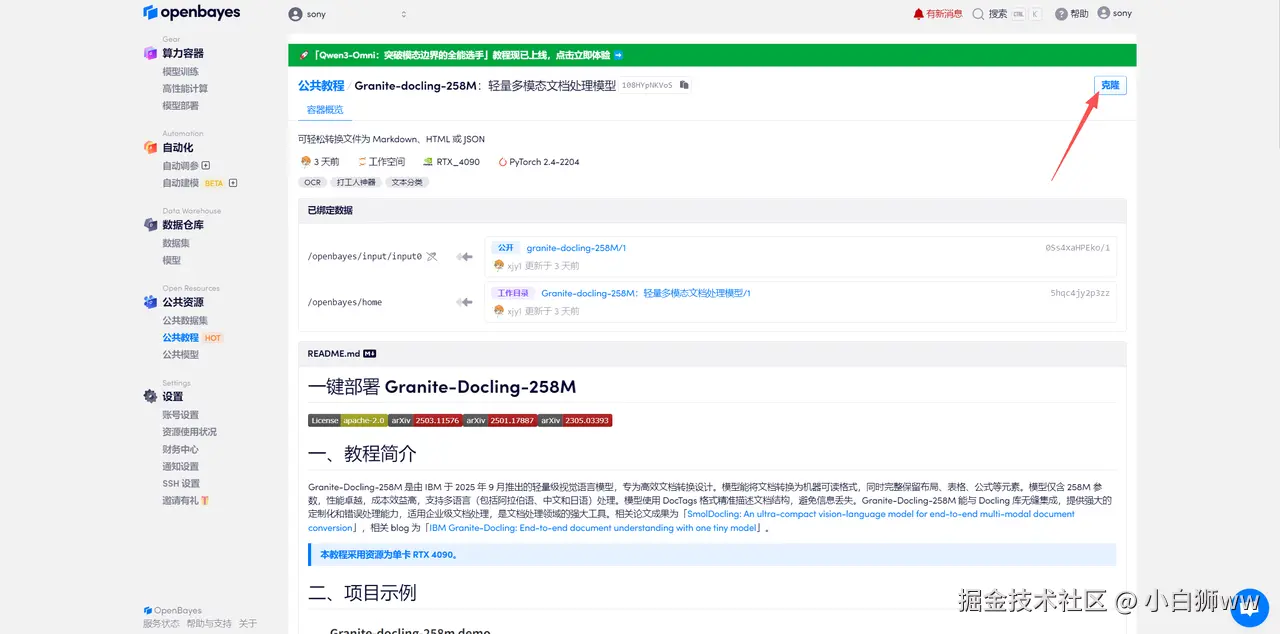This screenshot has width=1280, height=634.
Task: Open 公共数据集 in the sidebar
Action: pos(185,320)
